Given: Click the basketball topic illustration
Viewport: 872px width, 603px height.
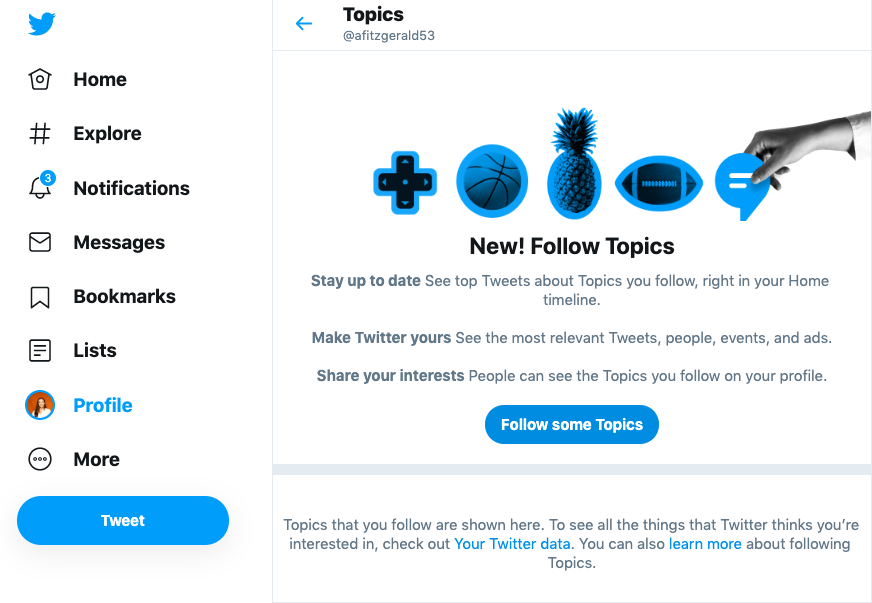Looking at the screenshot, I should click(492, 181).
